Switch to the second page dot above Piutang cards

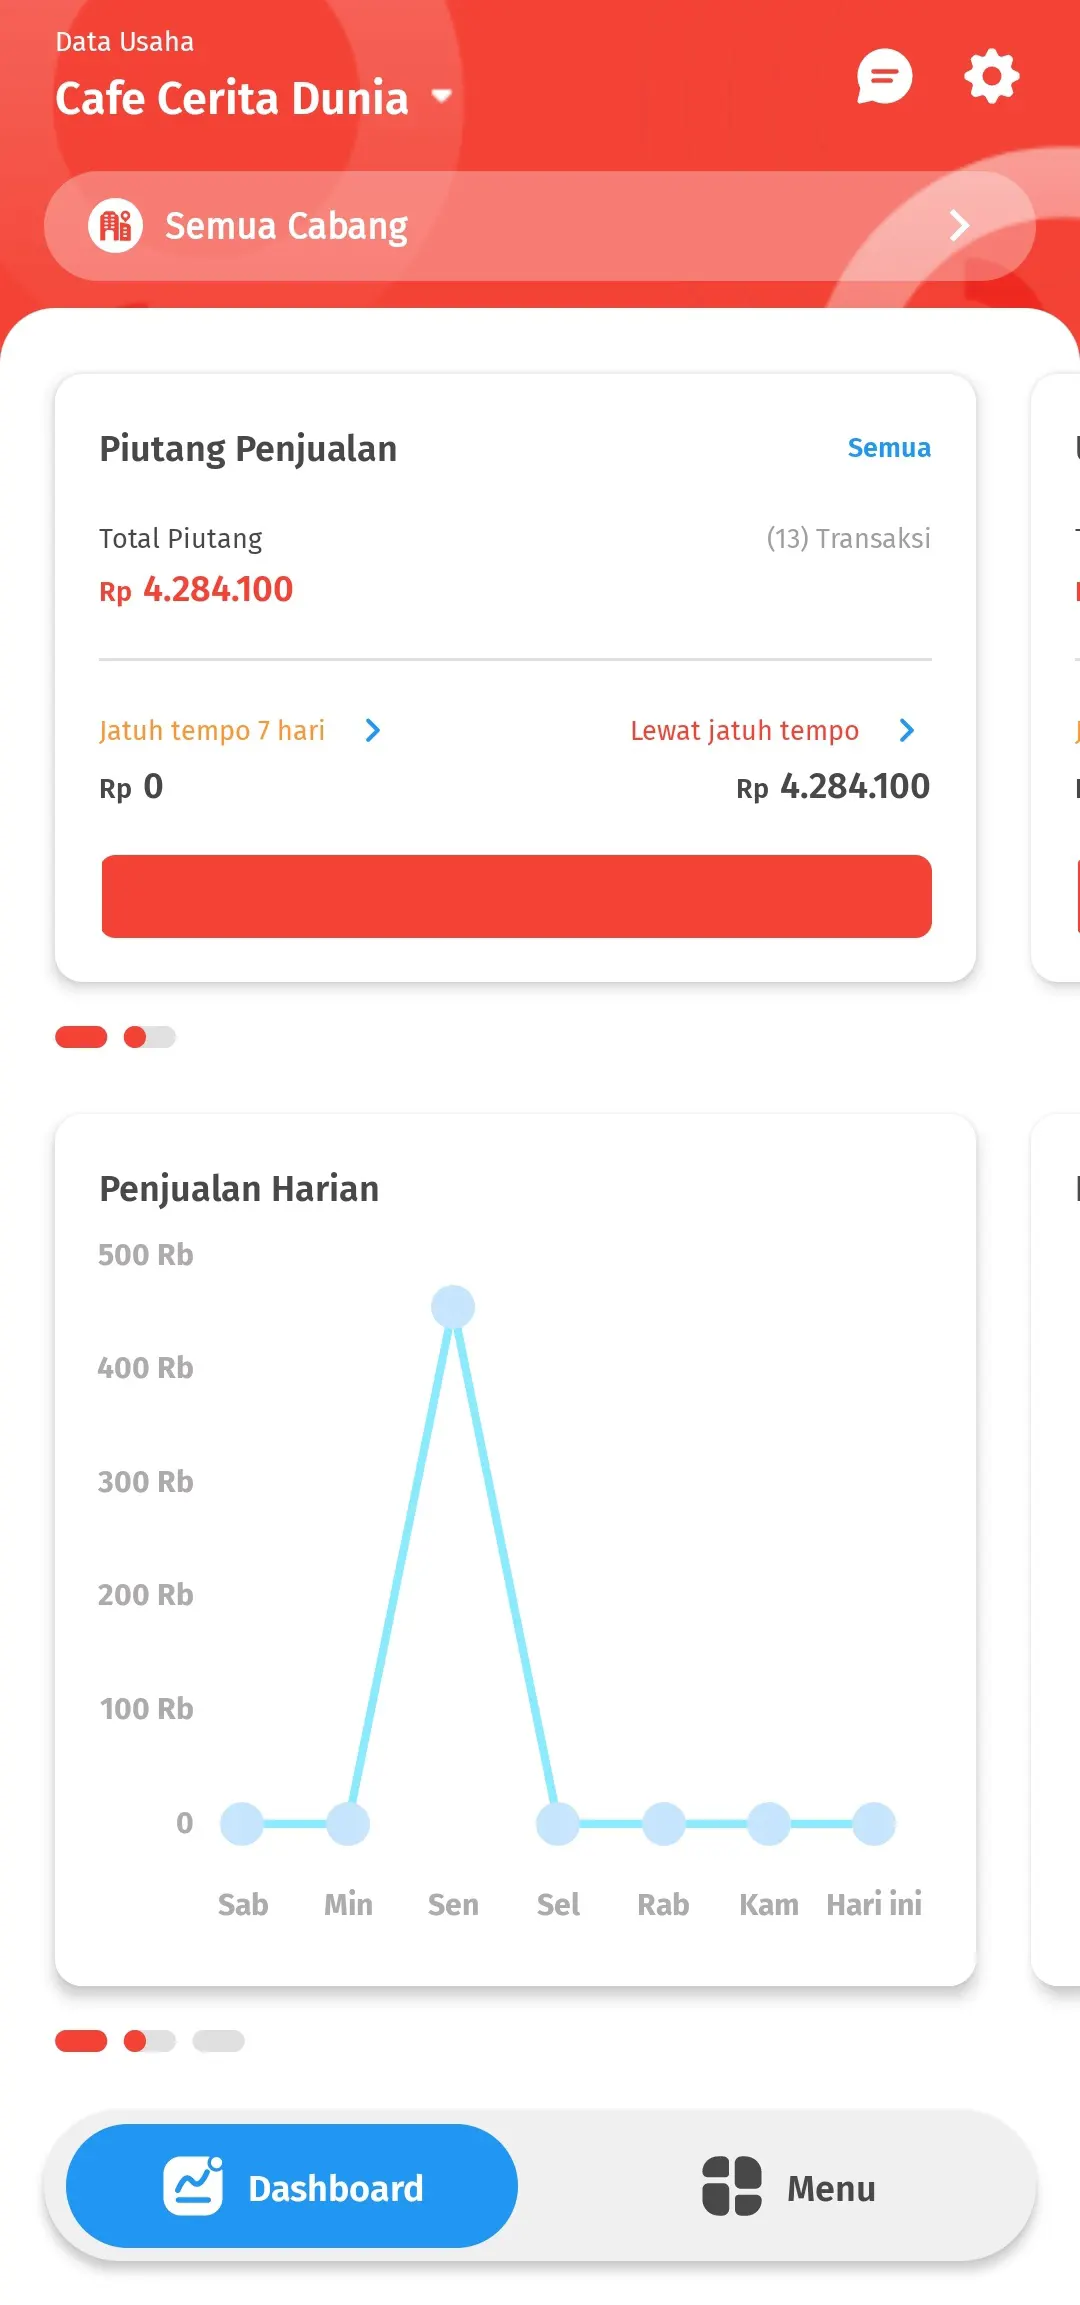coord(148,1038)
